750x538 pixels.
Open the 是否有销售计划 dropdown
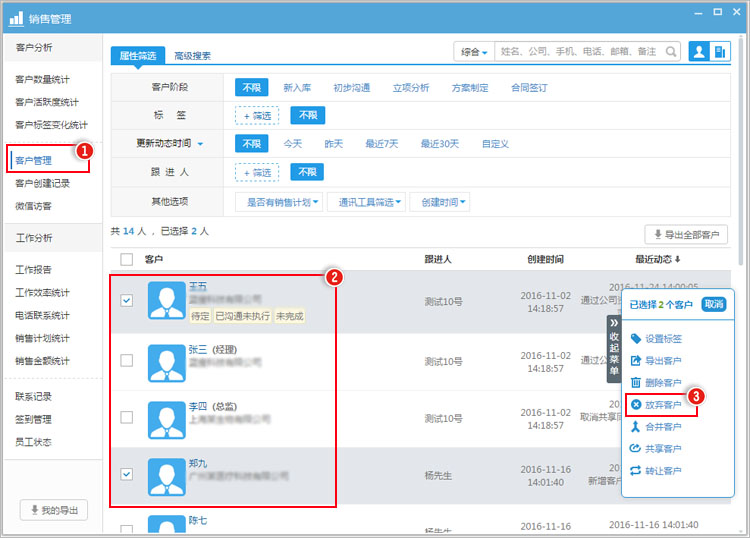[279, 202]
